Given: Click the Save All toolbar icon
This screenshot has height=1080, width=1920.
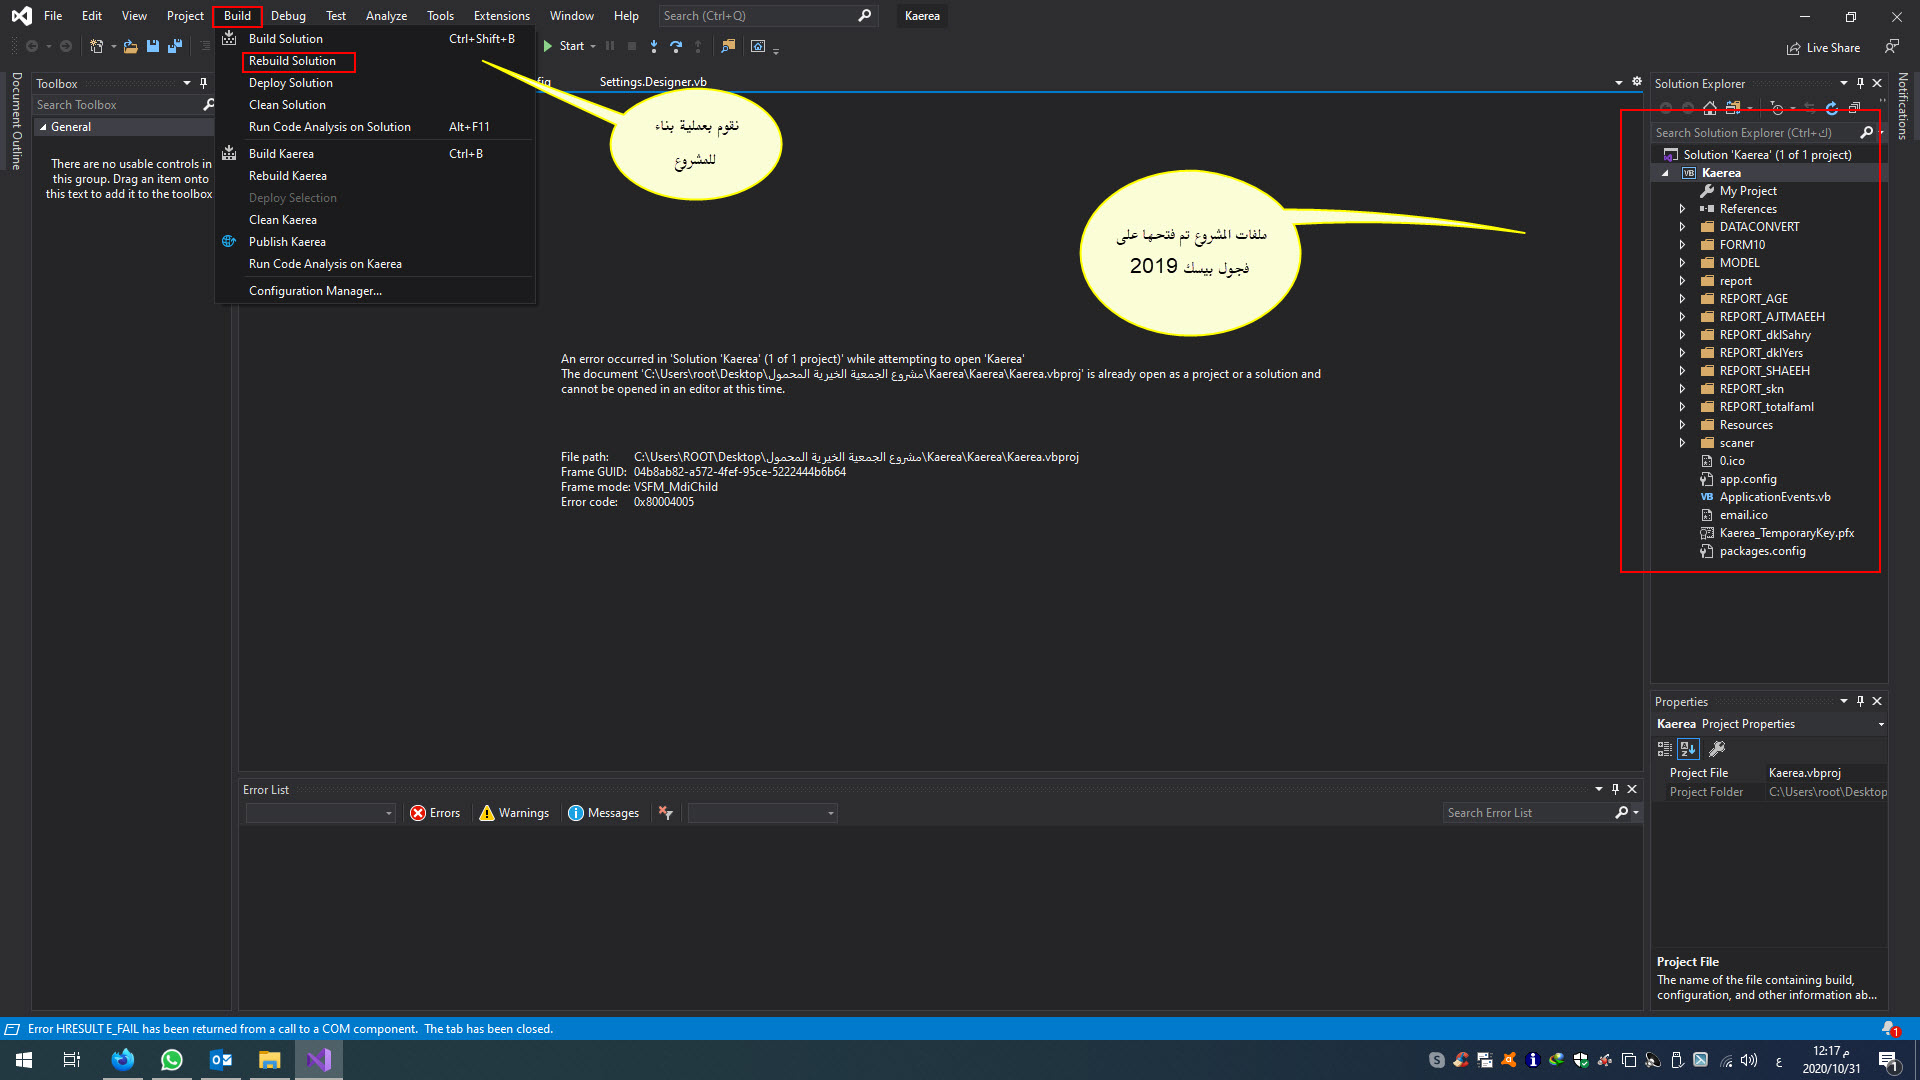Looking at the screenshot, I should (x=175, y=46).
